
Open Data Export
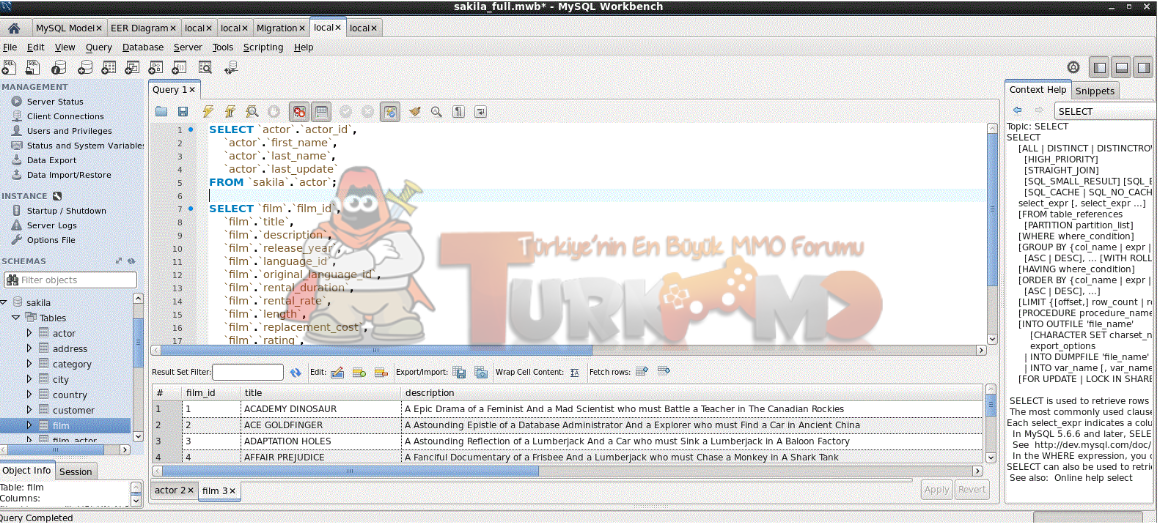pyautogui.click(x=51, y=160)
